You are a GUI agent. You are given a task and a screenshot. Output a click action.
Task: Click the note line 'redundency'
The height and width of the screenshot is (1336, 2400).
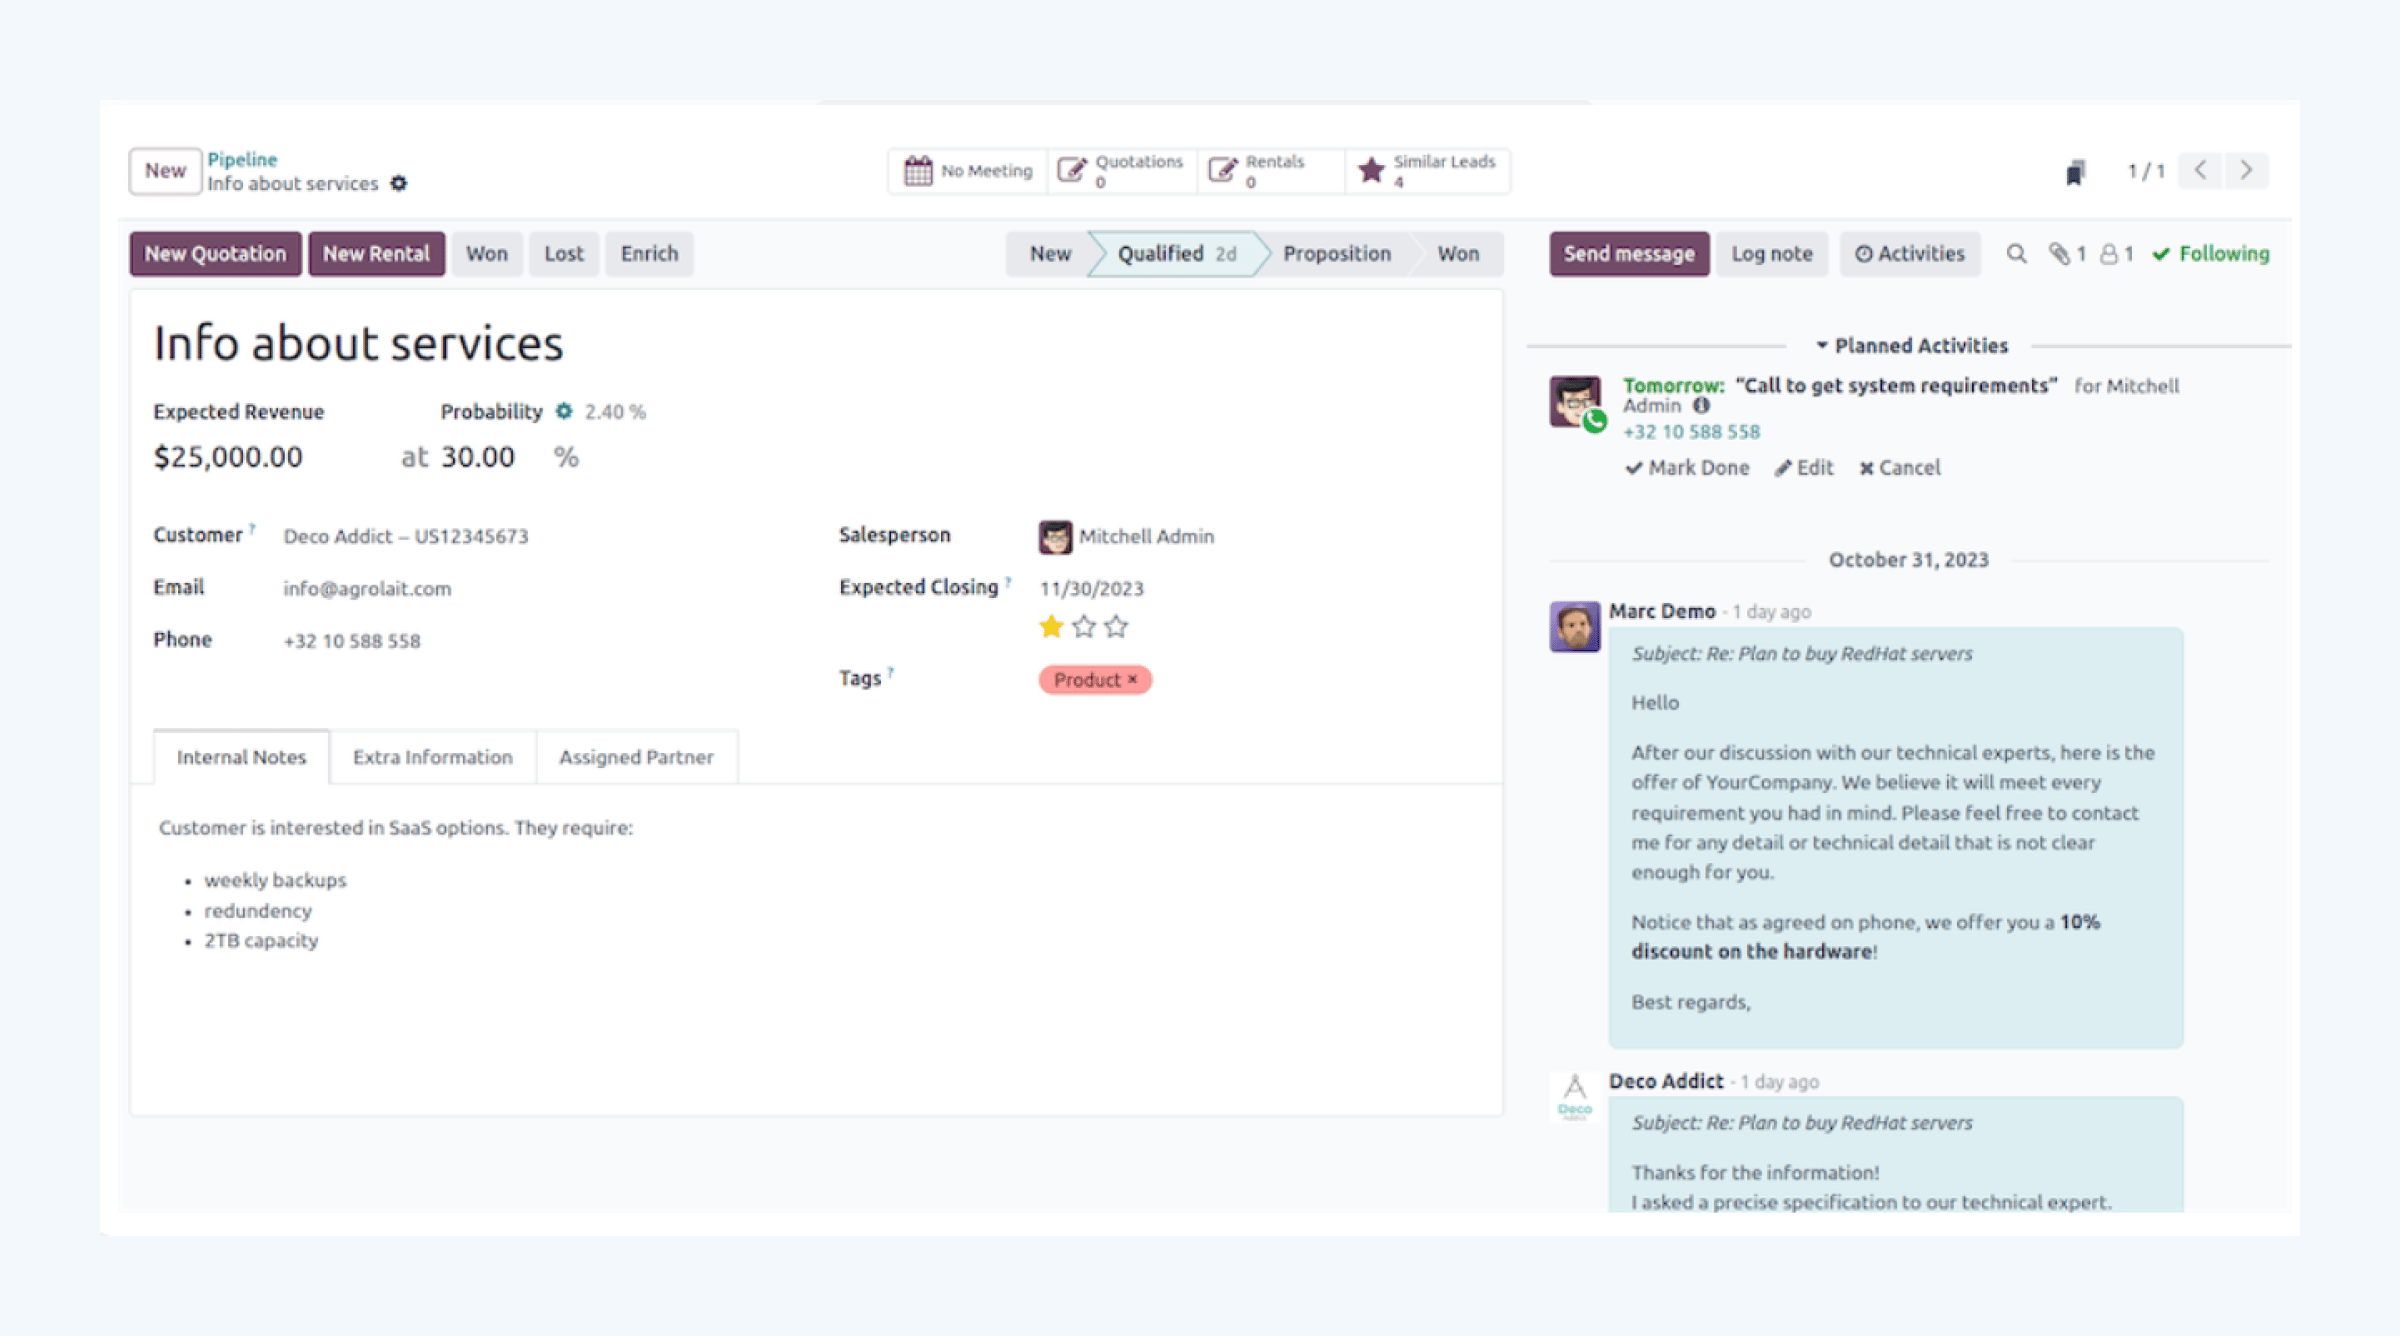pos(258,911)
